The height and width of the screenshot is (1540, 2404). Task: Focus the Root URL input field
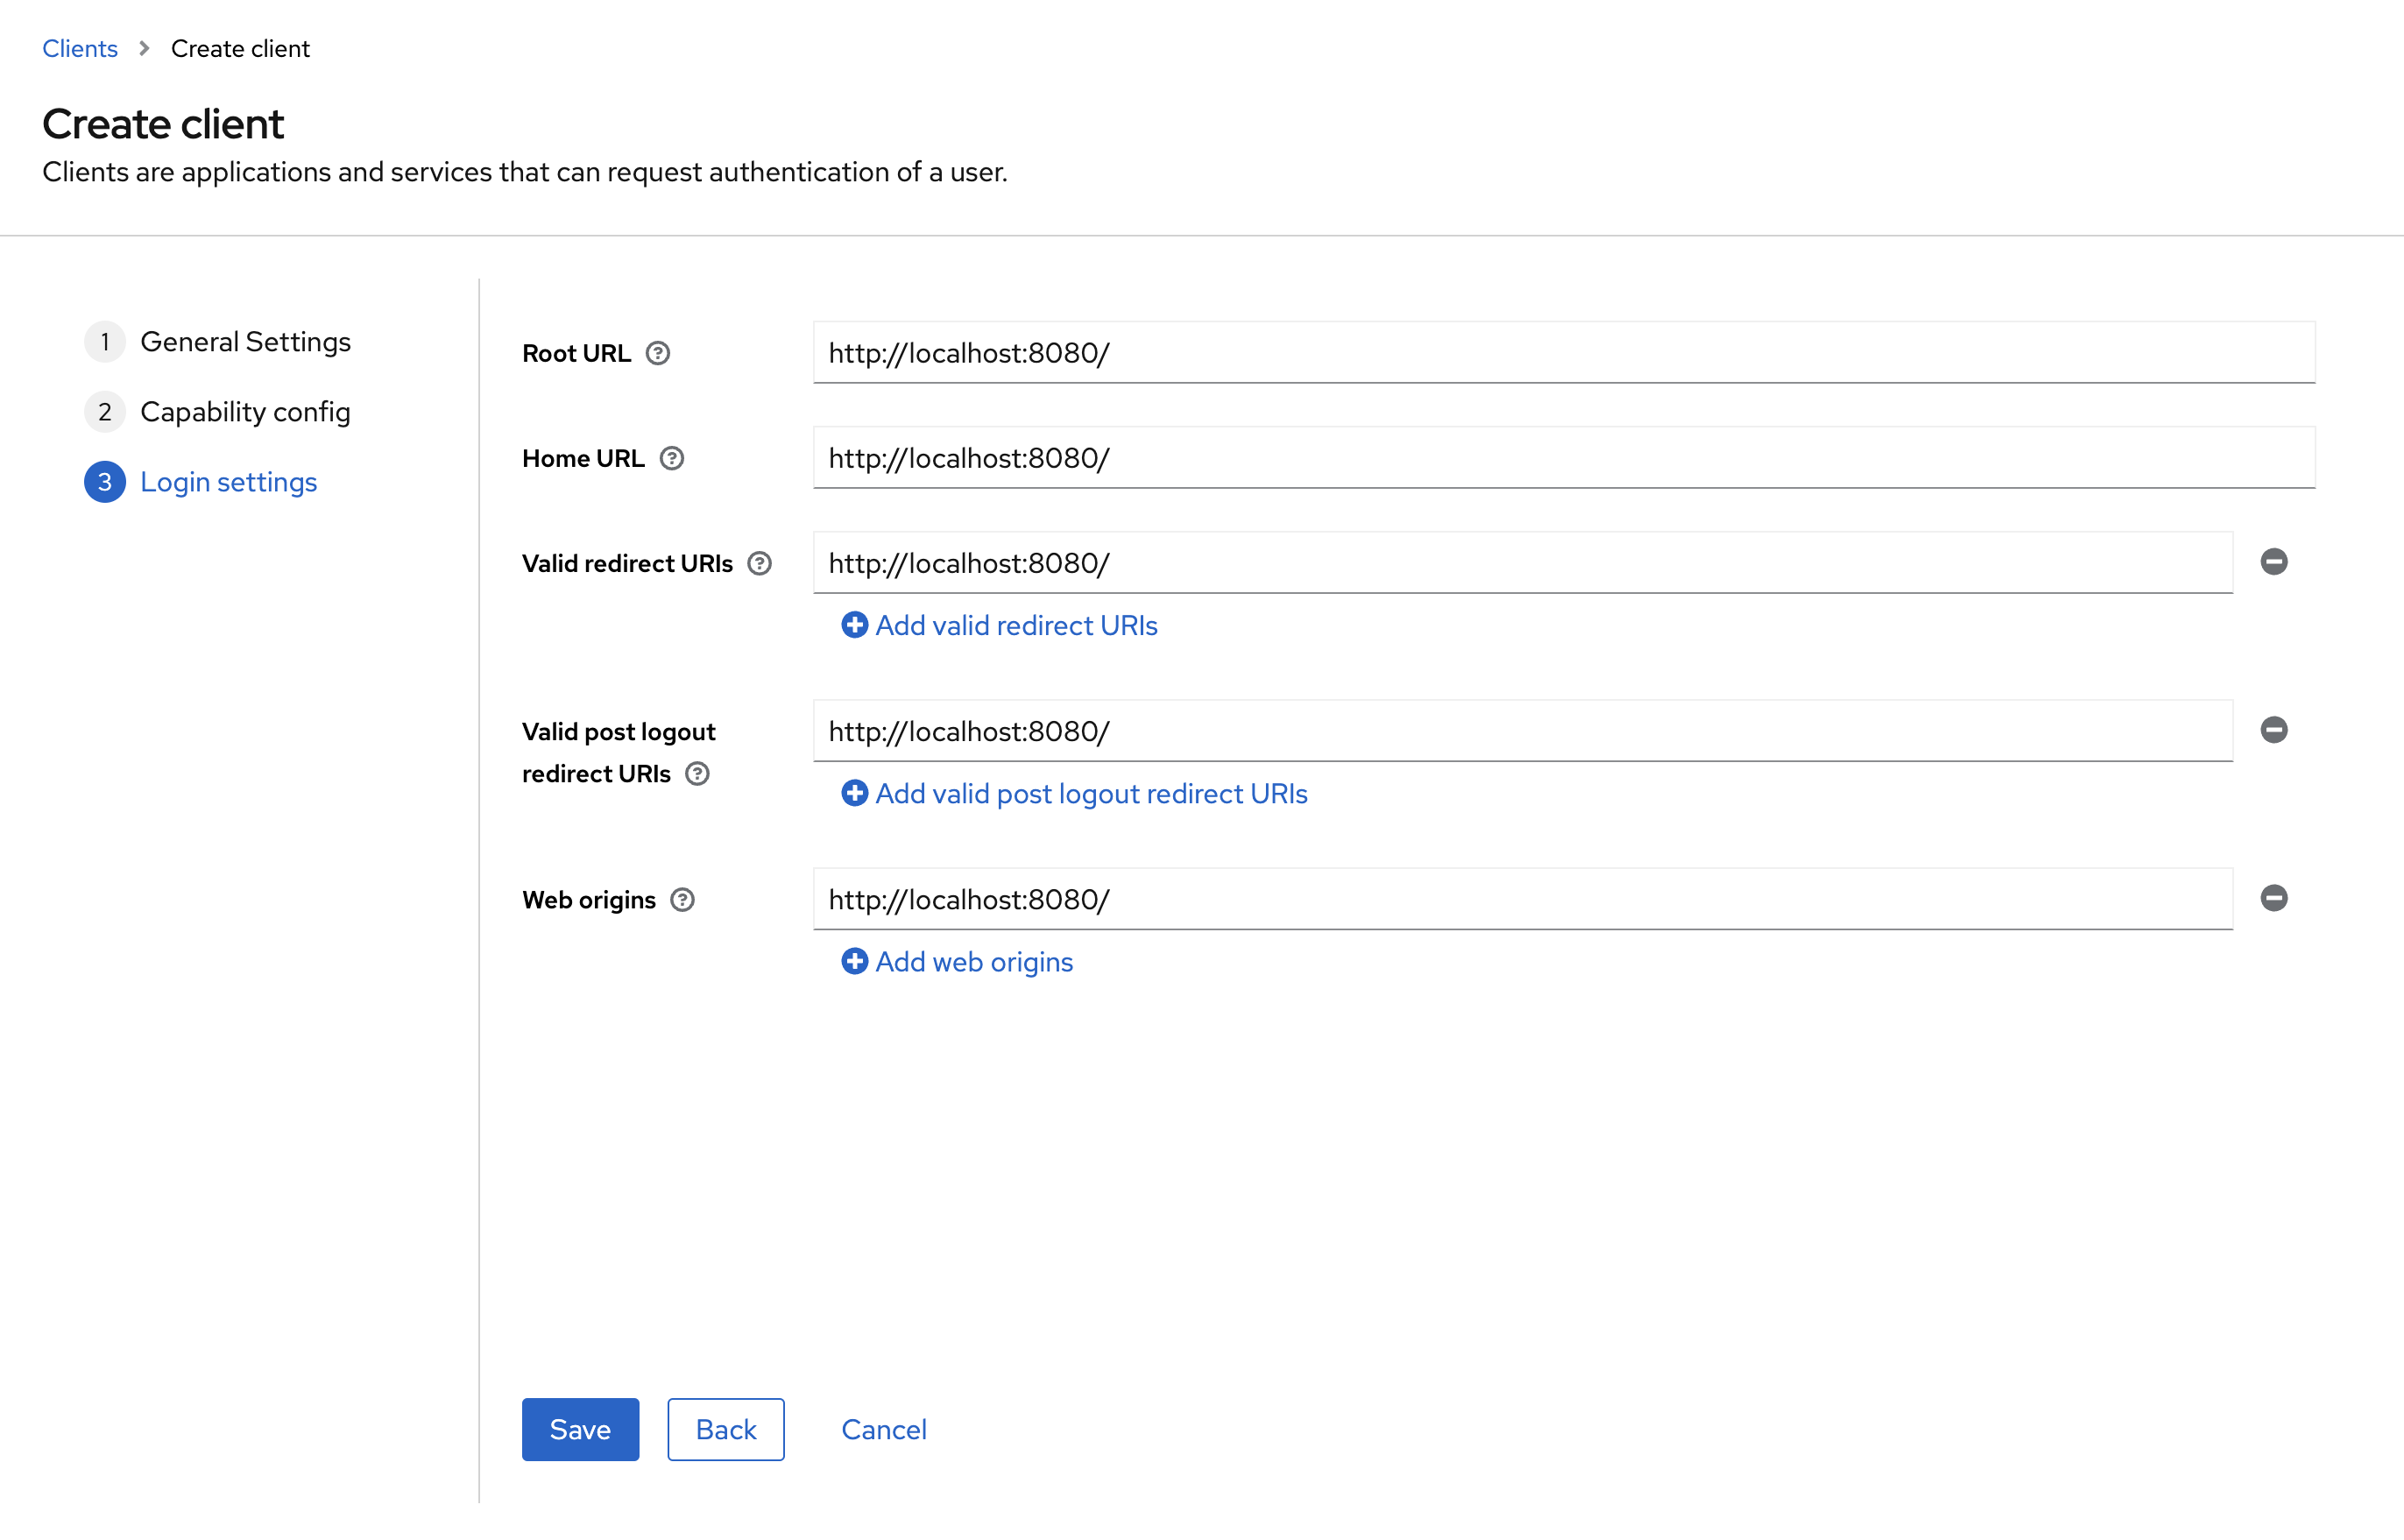tap(1564, 353)
